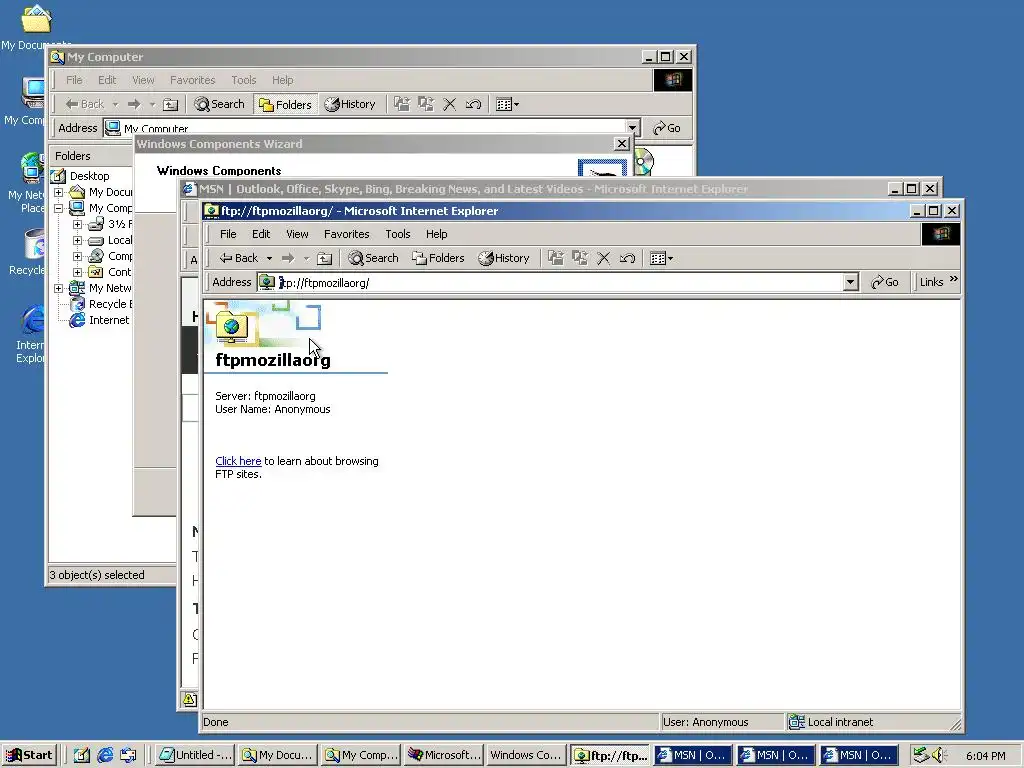Image resolution: width=1024 pixels, height=768 pixels.
Task: Open Tools menu in the FTP window
Action: pyautogui.click(x=398, y=234)
